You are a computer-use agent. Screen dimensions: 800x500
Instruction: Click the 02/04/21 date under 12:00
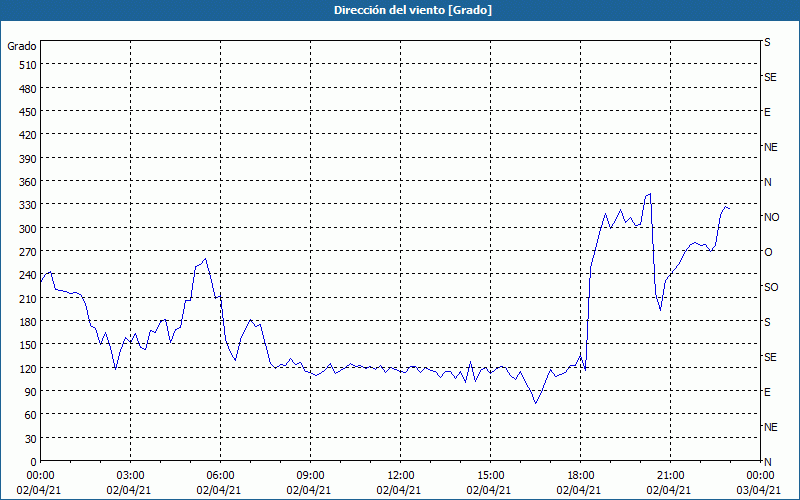(x=399, y=490)
